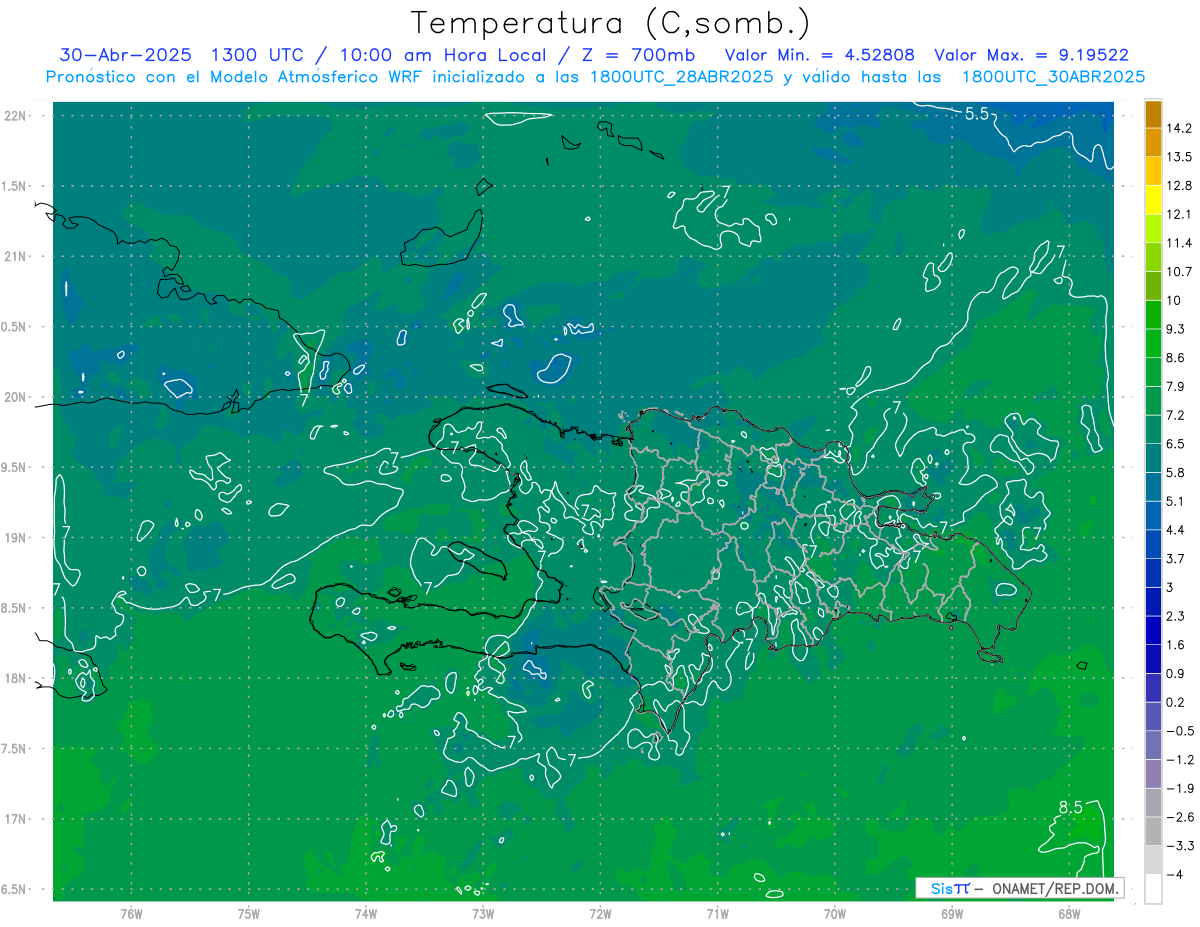Click the SisTT ONAMET/REP.DOM. logo box

click(x=1019, y=888)
